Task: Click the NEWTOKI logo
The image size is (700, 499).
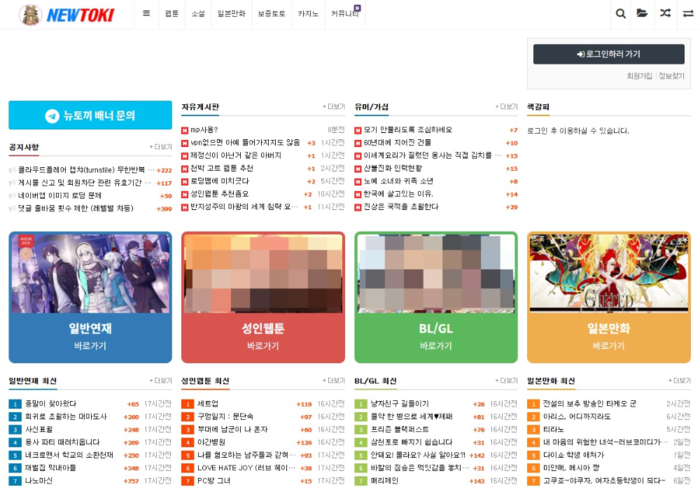Action: click(67, 15)
